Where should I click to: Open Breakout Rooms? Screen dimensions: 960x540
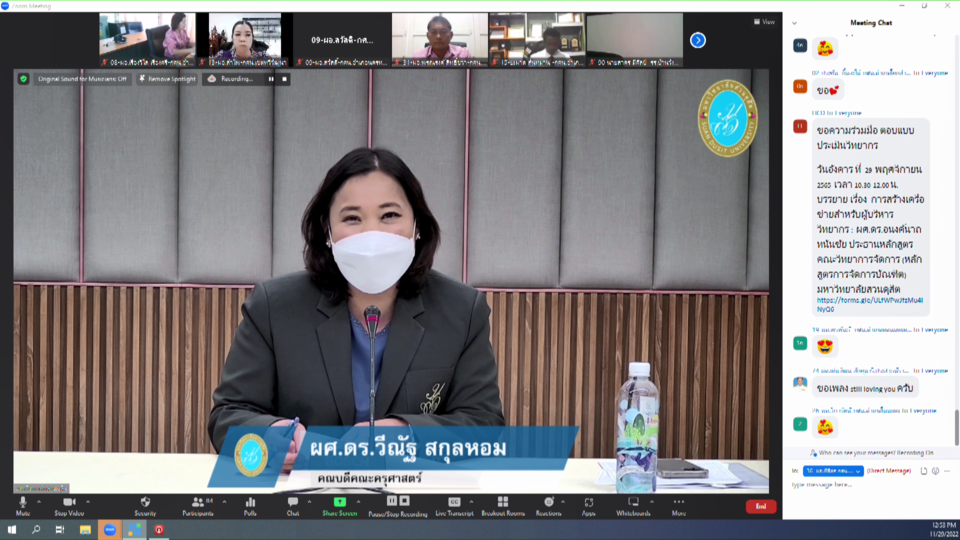click(503, 506)
